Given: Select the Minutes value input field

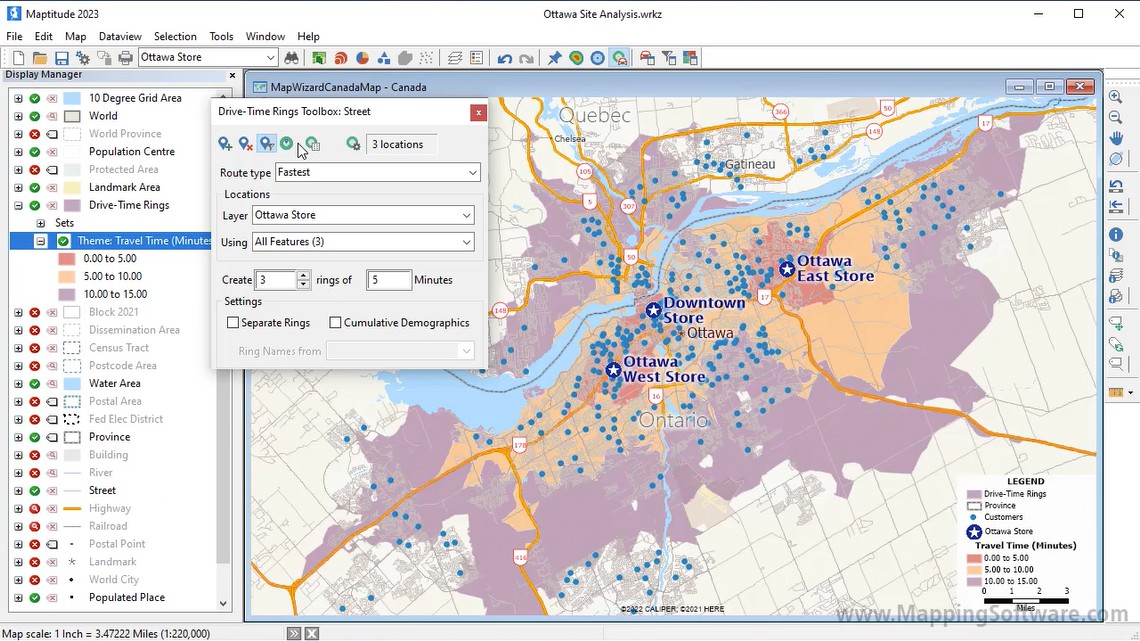Looking at the screenshot, I should point(388,280).
